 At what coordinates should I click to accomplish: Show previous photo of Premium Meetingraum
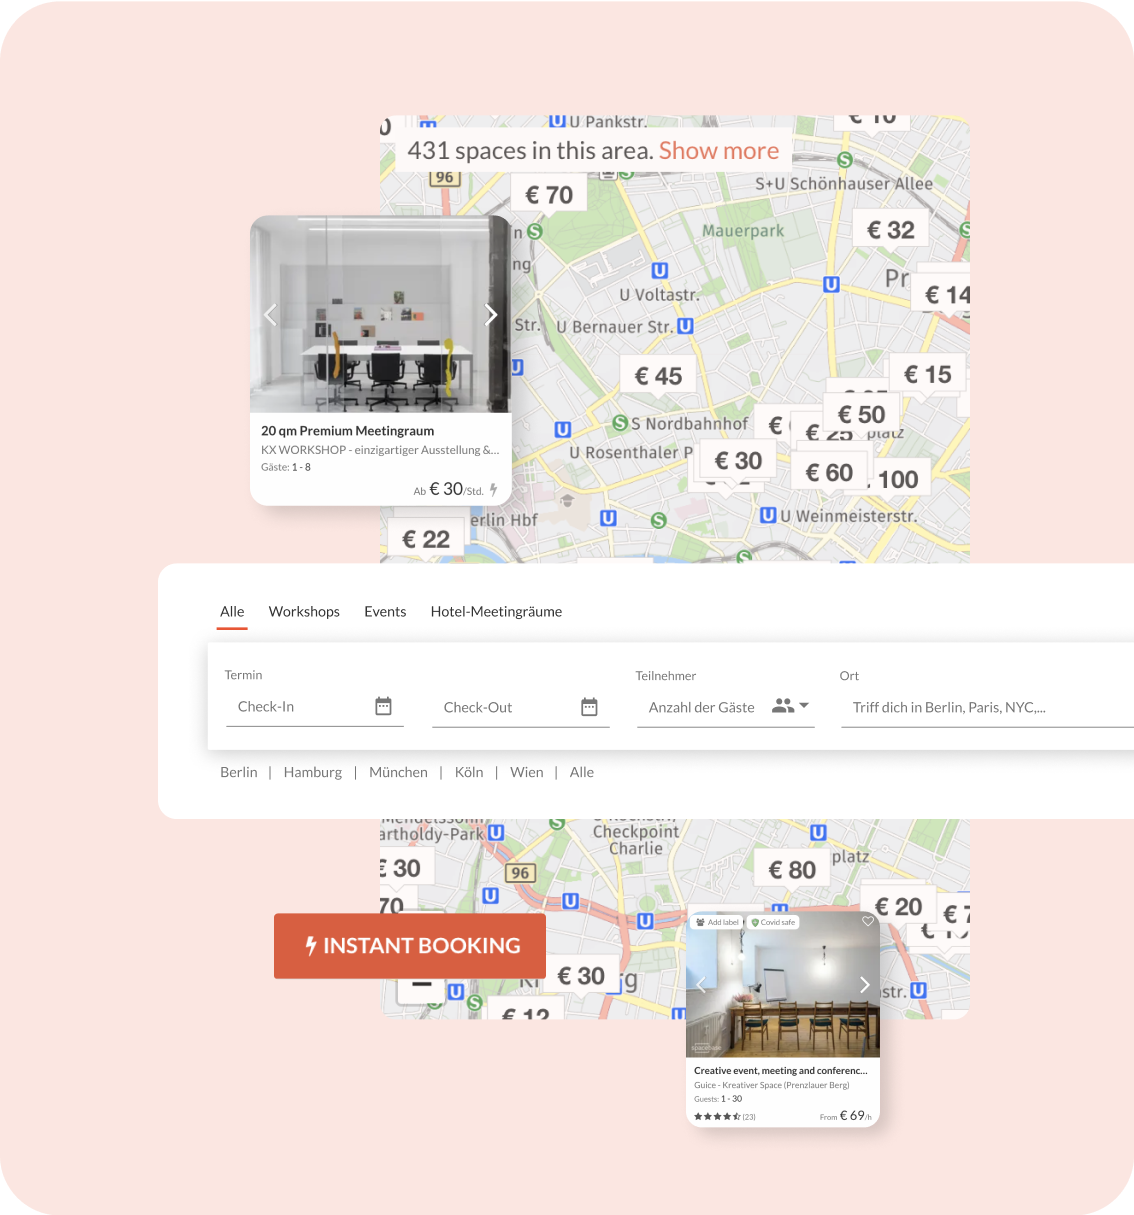pos(270,315)
